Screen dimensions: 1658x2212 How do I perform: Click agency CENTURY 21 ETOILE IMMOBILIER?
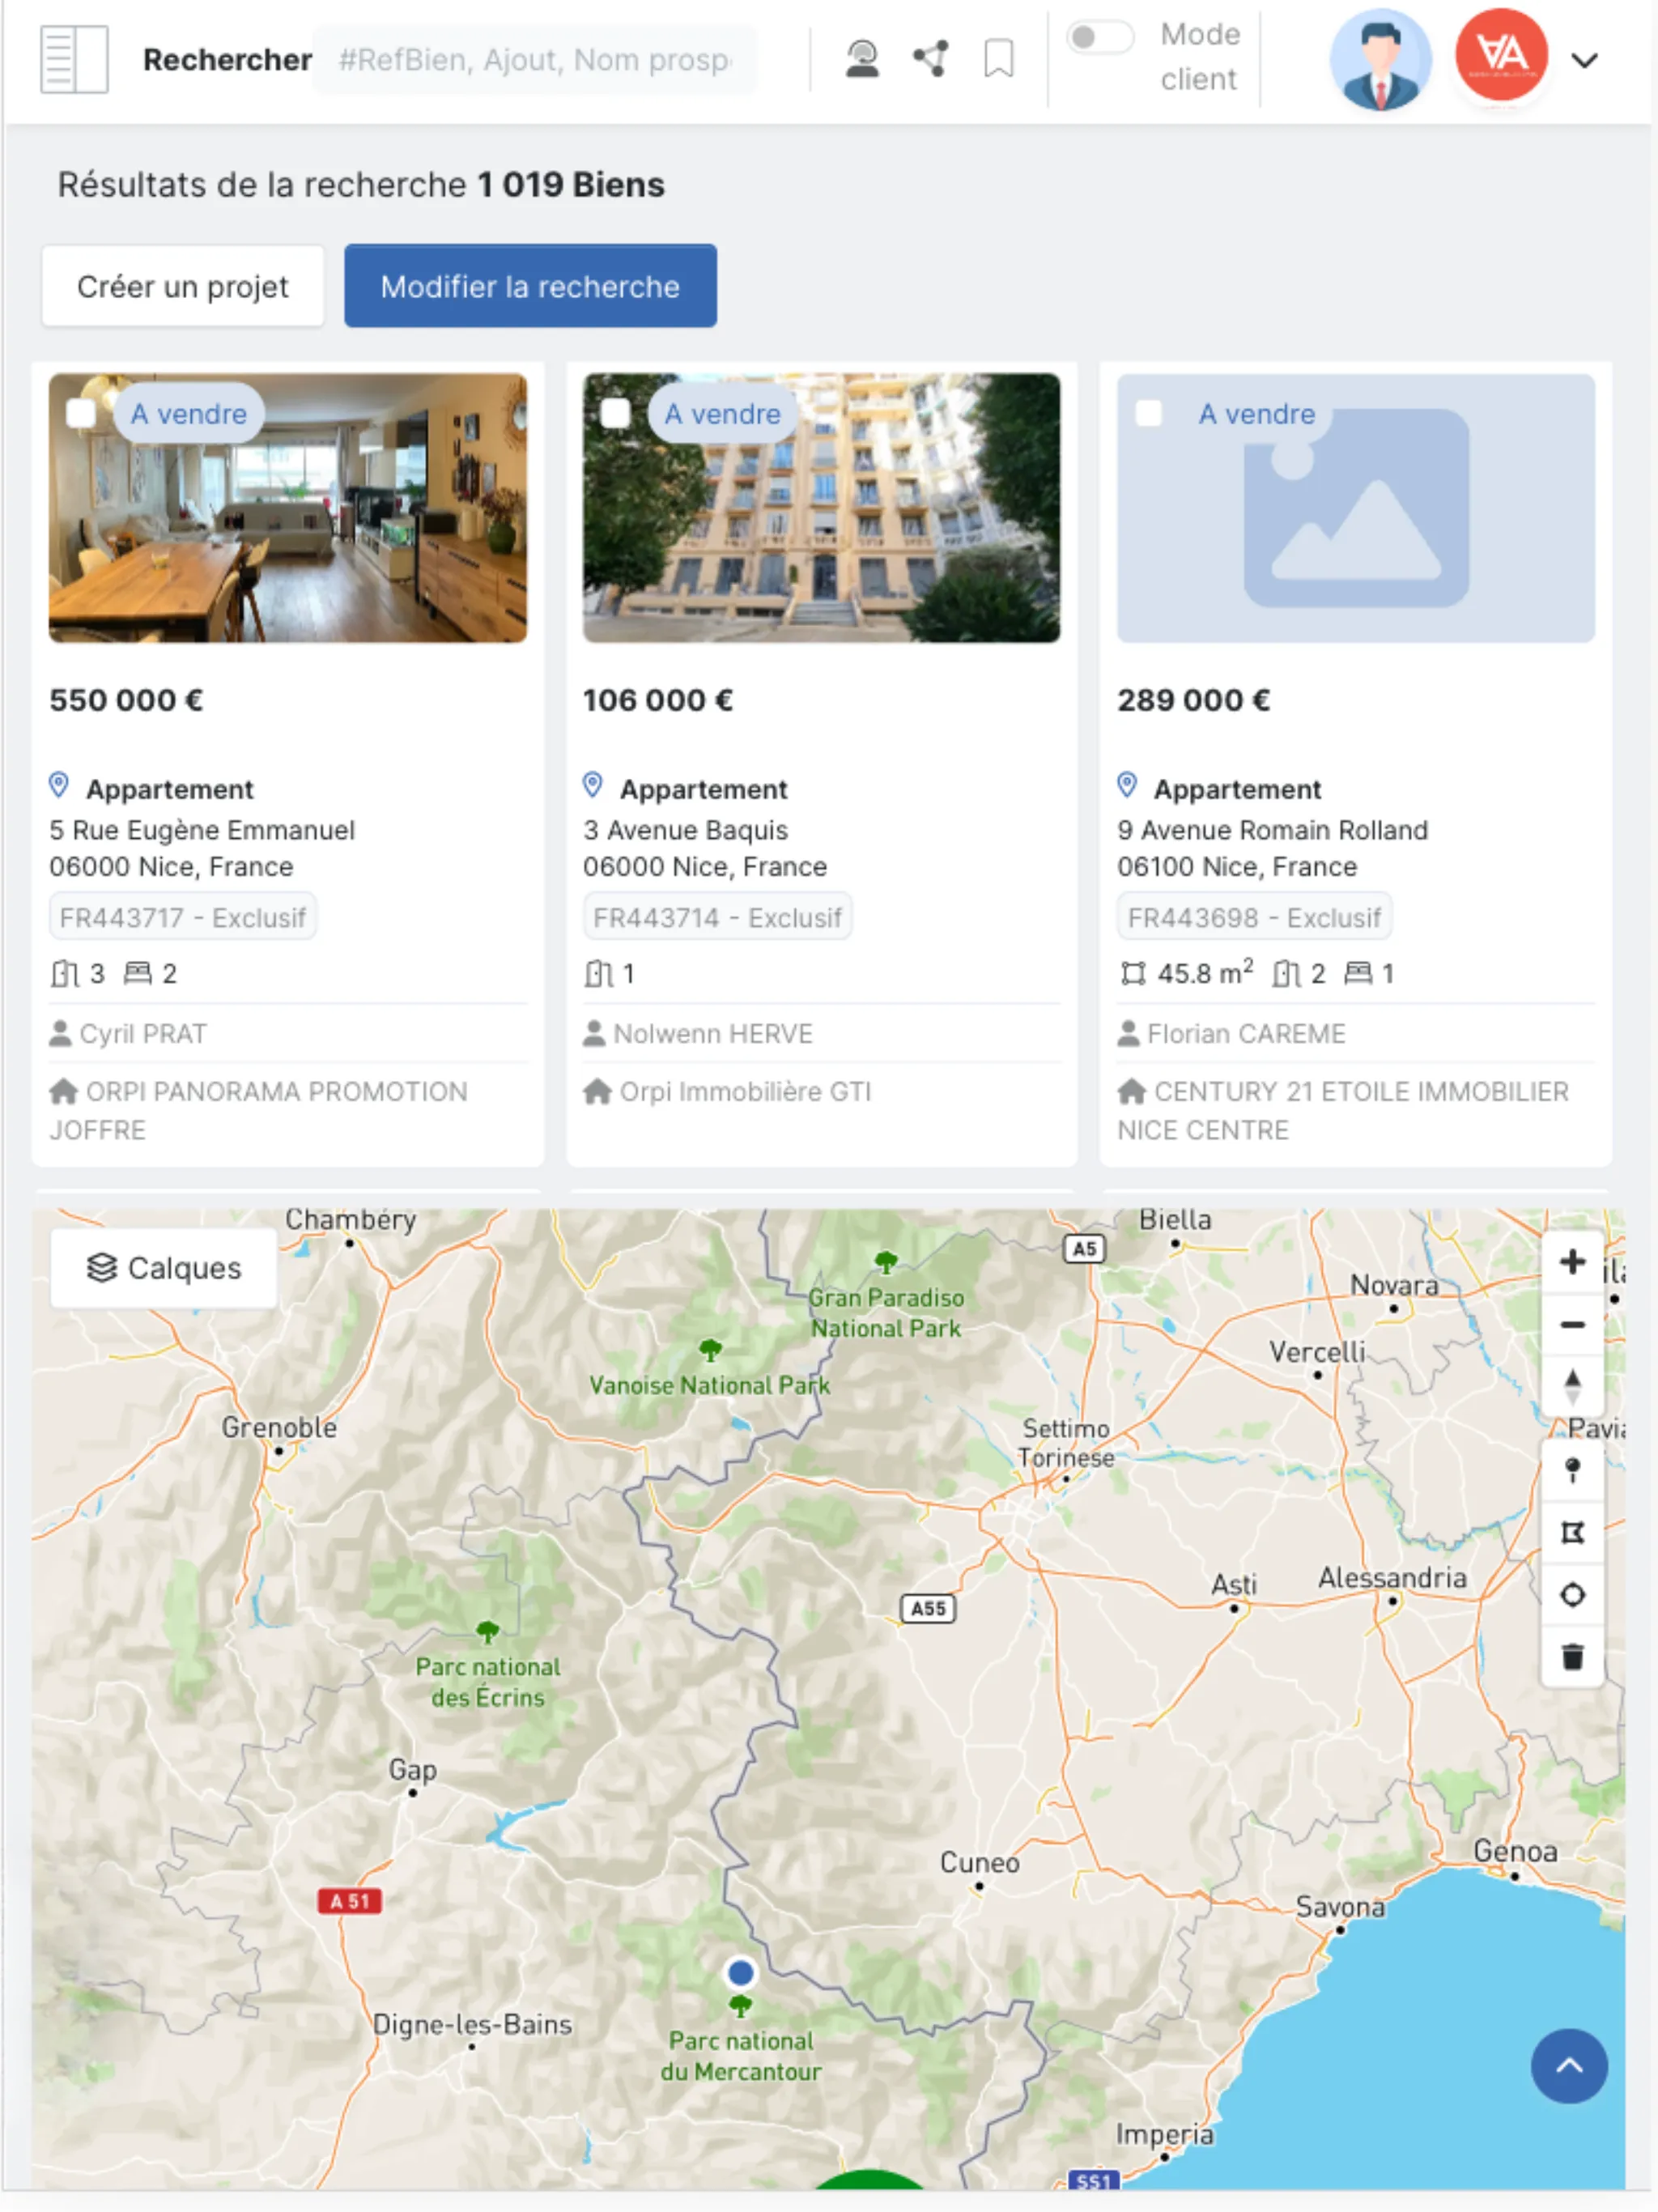[x=1343, y=1110]
